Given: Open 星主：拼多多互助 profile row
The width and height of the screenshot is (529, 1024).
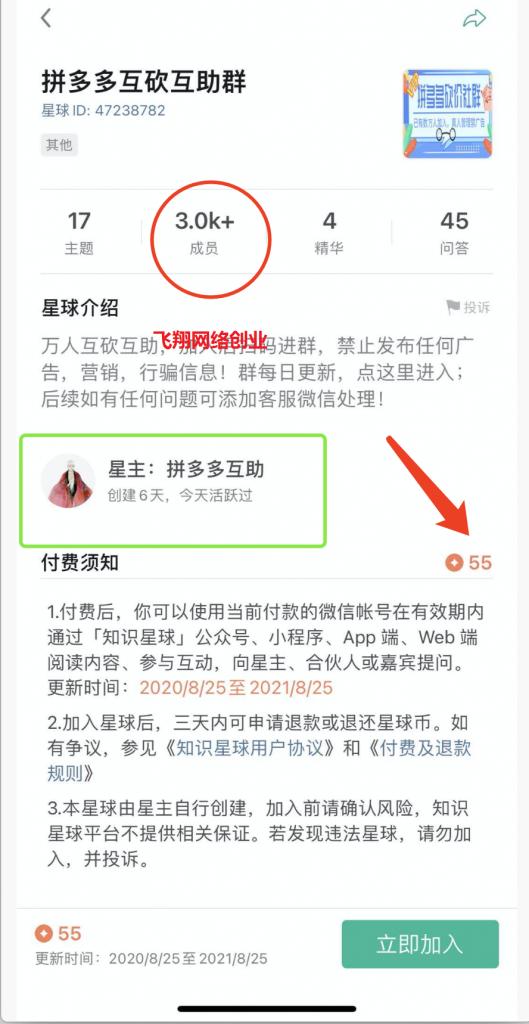Looking at the screenshot, I should click(173, 490).
